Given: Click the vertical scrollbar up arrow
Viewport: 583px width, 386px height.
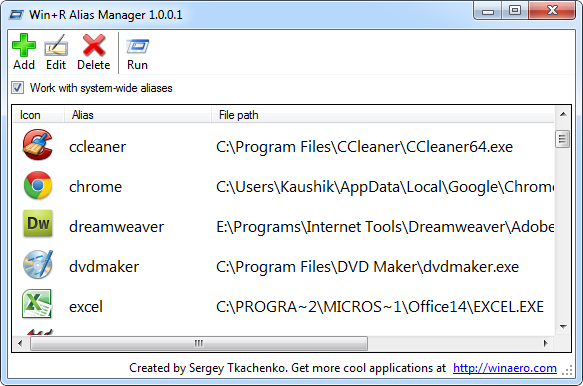Looking at the screenshot, I should [x=563, y=114].
